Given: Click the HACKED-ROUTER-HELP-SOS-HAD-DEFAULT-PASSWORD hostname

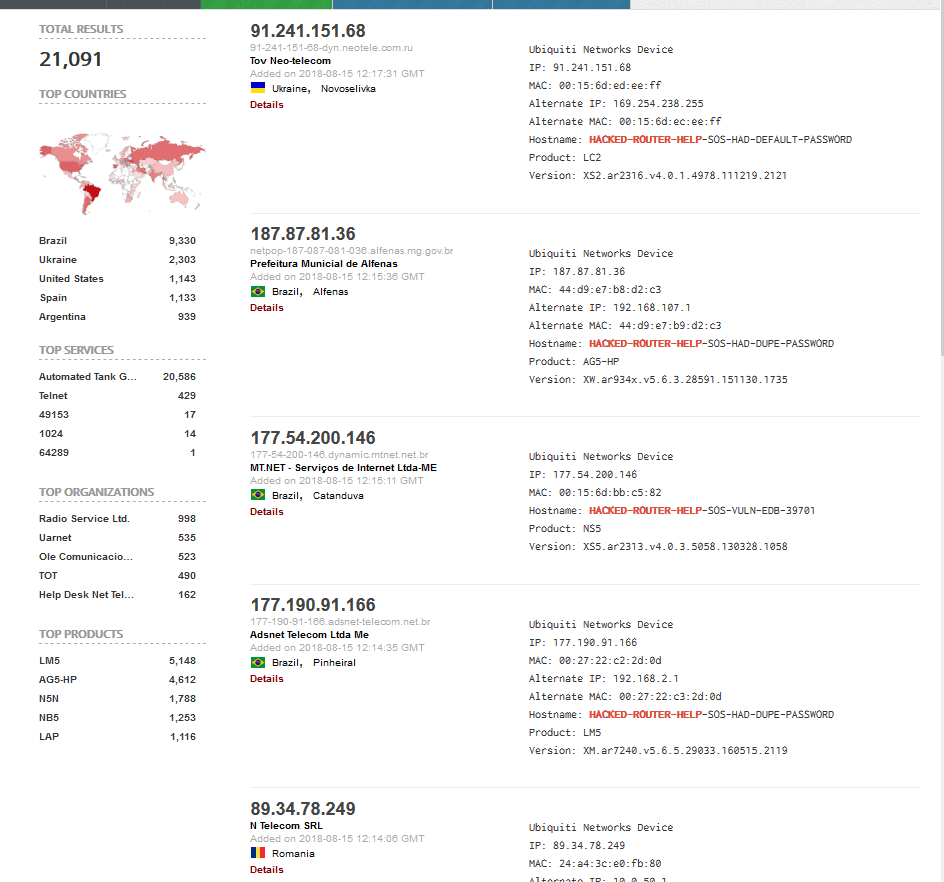Looking at the screenshot, I should pyautogui.click(x=720, y=140).
